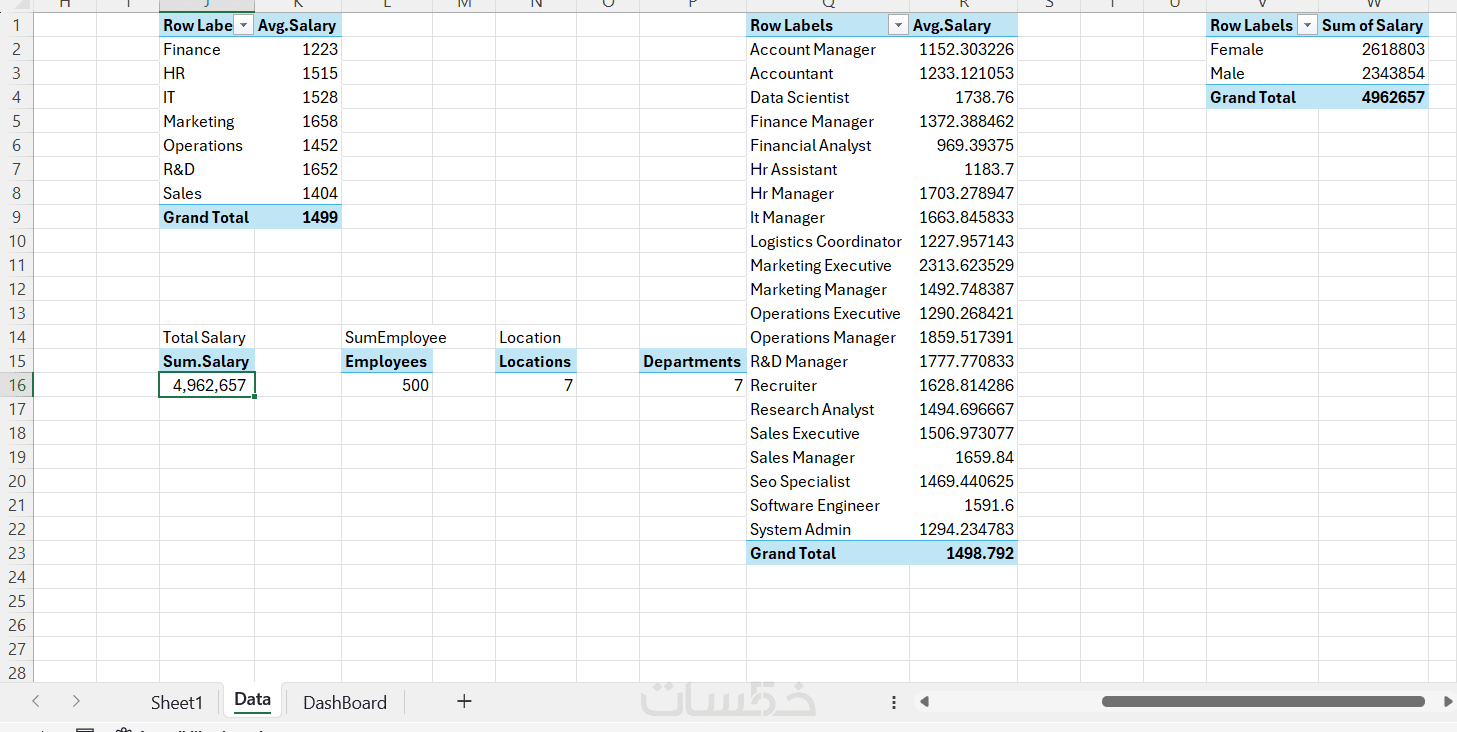
Task: Add a new sheet with the plus icon
Action: [464, 701]
